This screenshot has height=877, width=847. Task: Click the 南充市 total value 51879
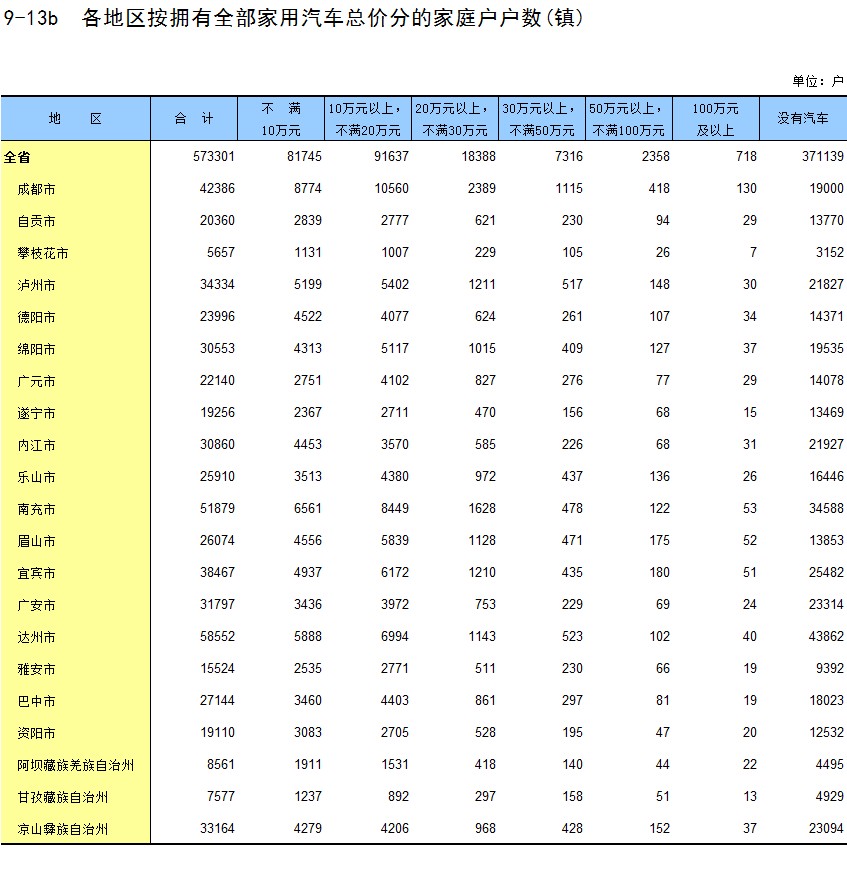click(x=217, y=508)
